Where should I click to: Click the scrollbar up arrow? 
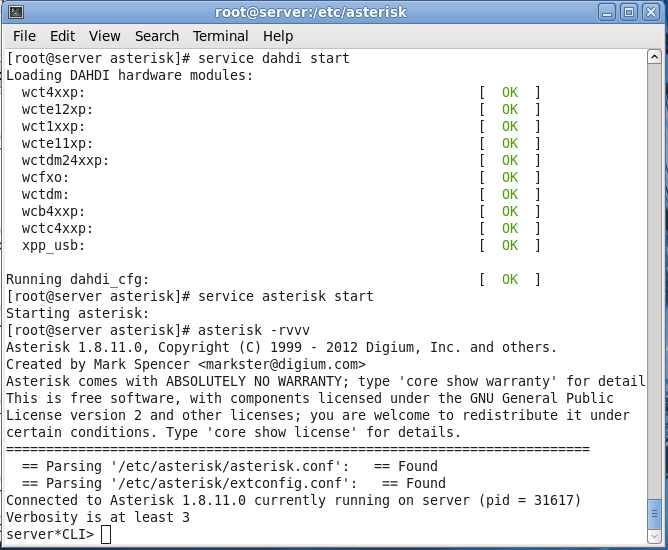(654, 57)
